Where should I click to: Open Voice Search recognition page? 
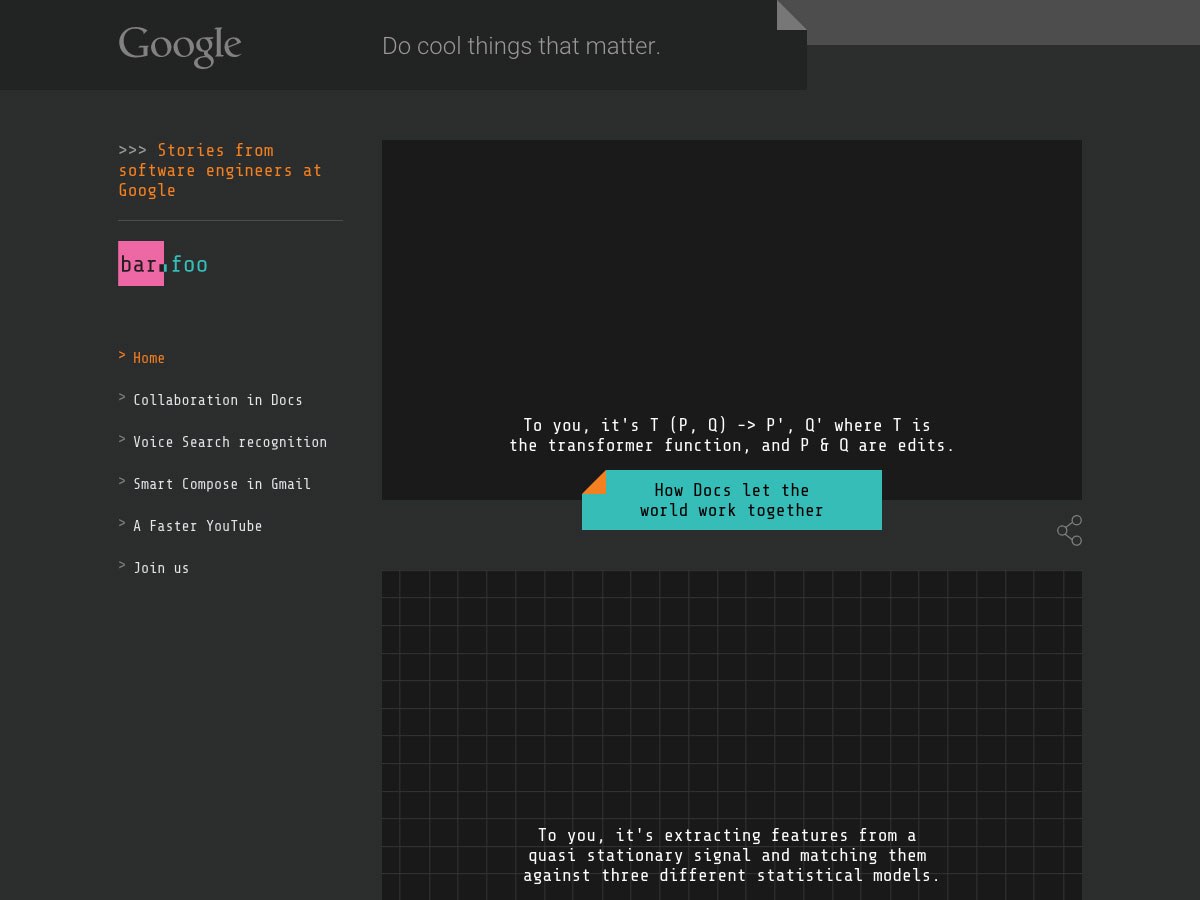230,442
